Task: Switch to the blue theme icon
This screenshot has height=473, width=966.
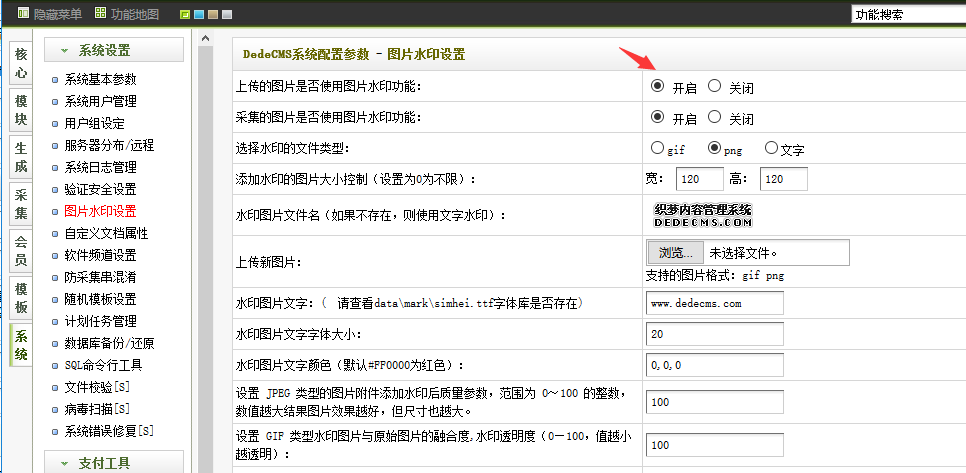Action: pos(199,15)
